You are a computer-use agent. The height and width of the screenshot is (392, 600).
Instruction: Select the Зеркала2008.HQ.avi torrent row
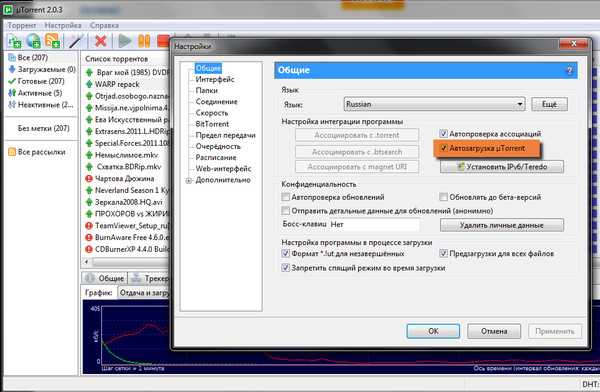coord(126,202)
